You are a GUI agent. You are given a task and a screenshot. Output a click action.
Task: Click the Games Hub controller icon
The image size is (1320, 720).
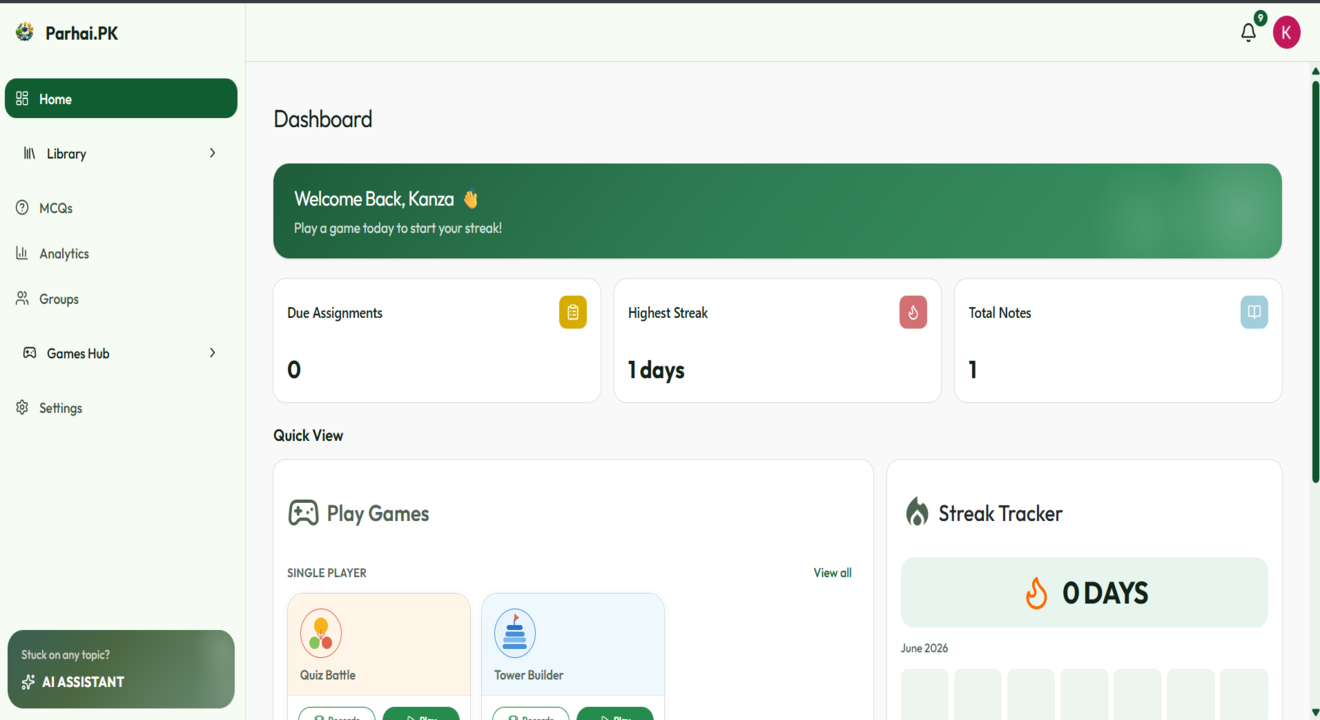[x=29, y=353]
